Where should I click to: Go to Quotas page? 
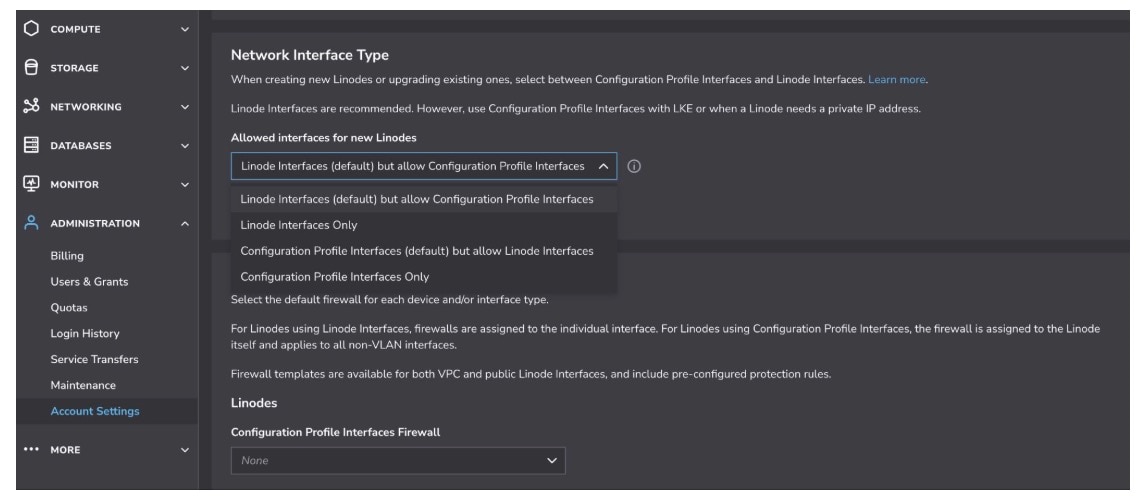(x=69, y=307)
